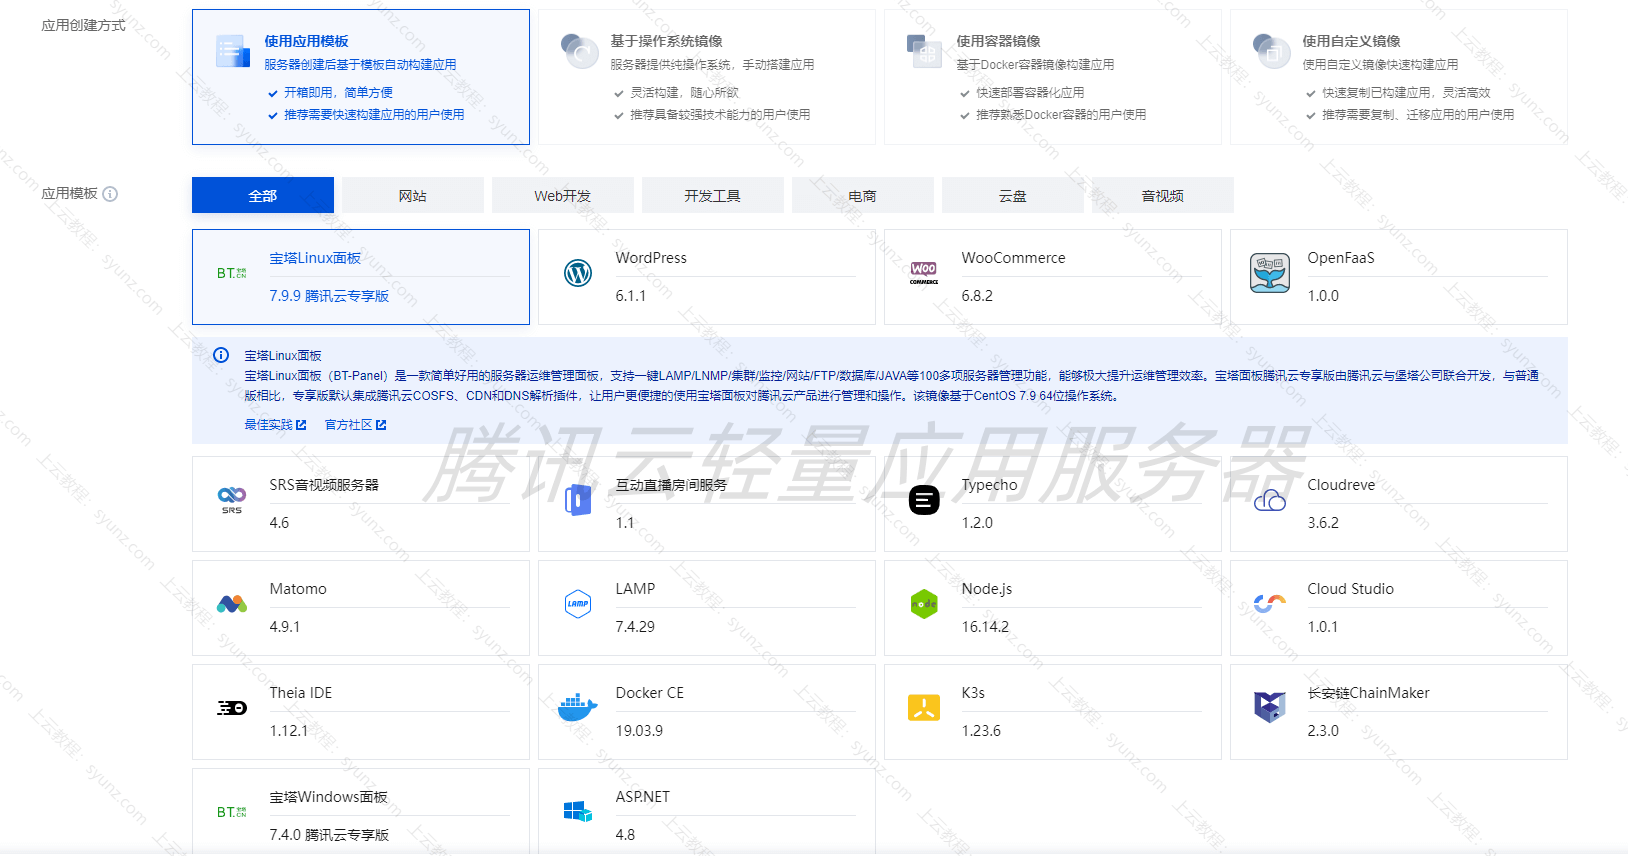Select the WordPress 6.1.1 template card
Screen dimensions: 1628x856
tap(707, 277)
